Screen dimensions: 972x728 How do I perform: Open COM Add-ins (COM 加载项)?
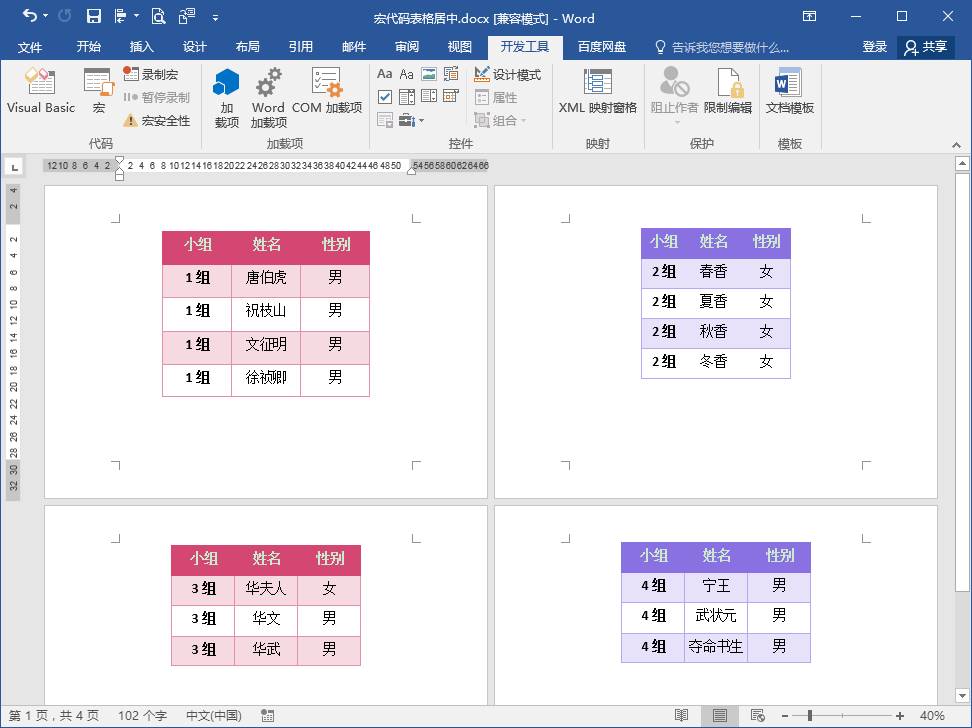click(327, 91)
